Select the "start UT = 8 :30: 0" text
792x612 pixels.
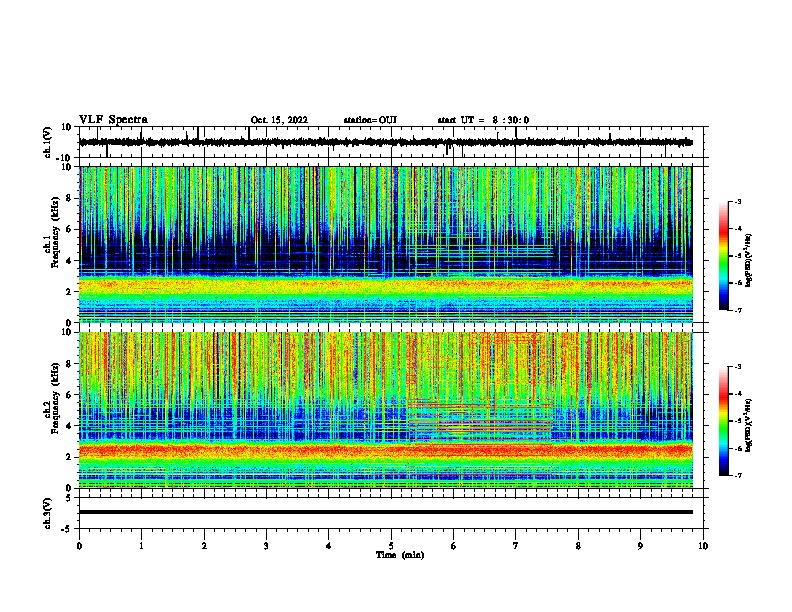coord(483,120)
